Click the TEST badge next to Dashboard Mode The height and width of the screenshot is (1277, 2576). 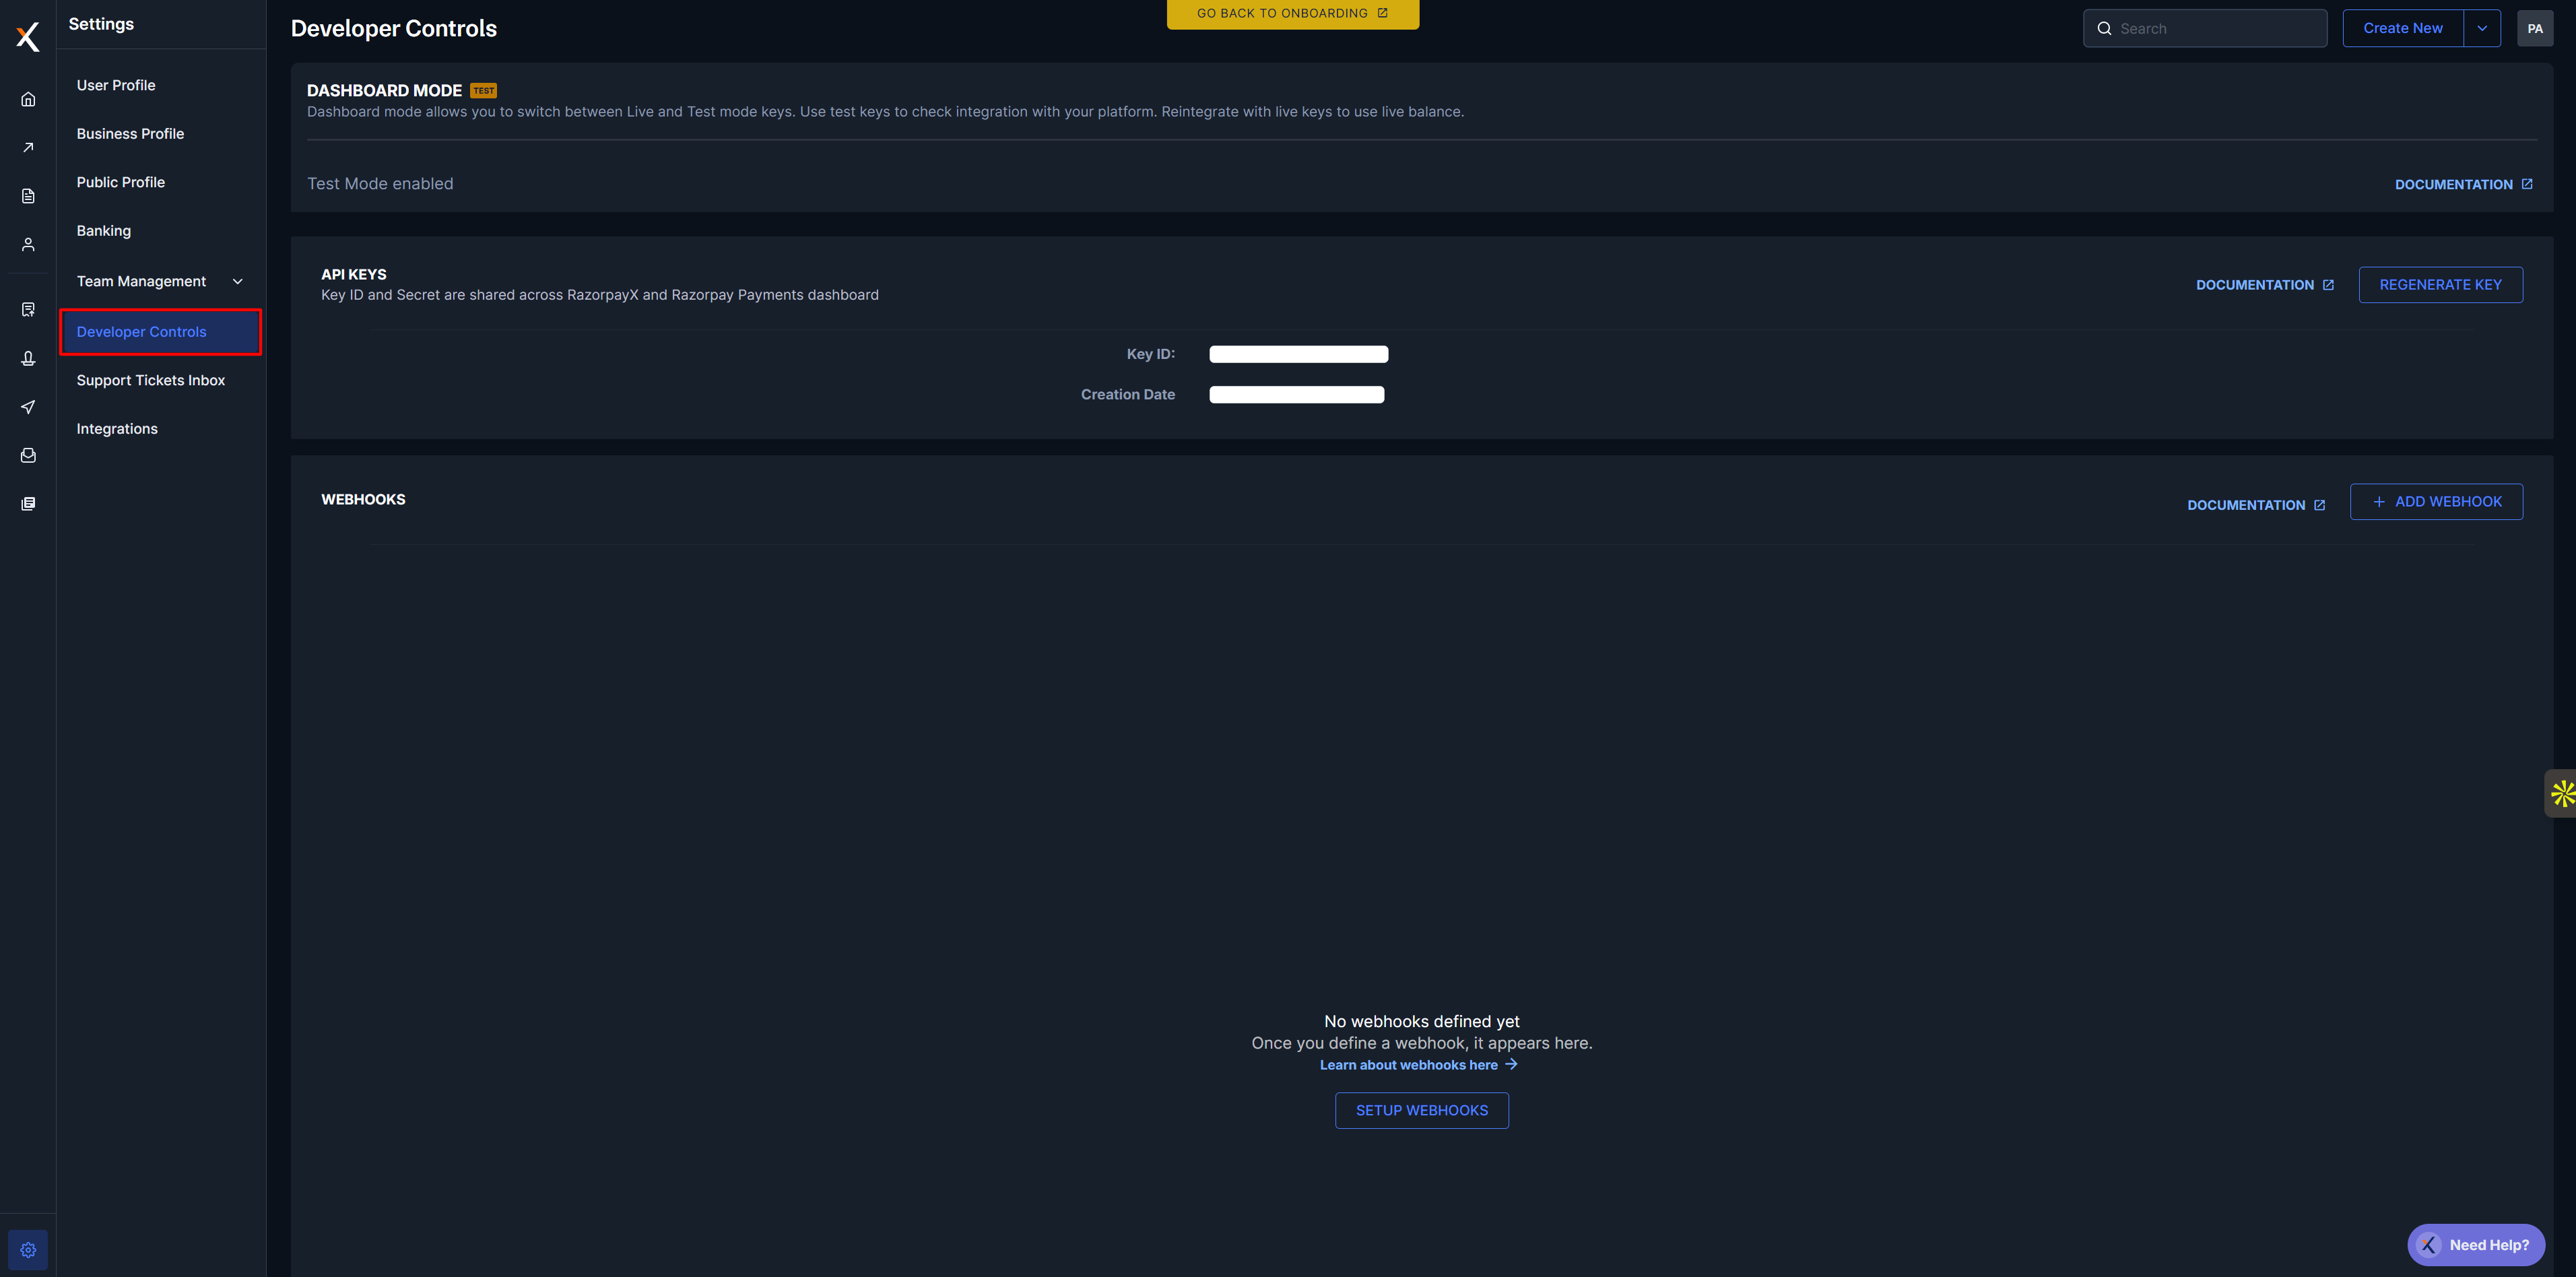tap(484, 91)
